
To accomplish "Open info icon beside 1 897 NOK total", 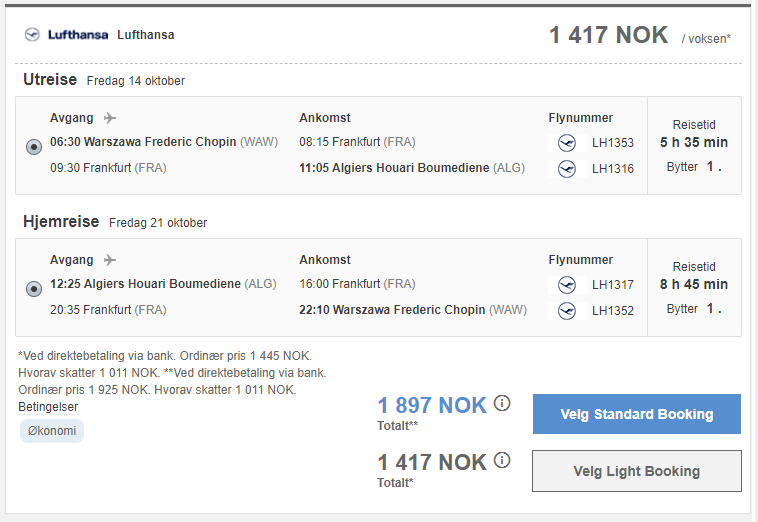I will [x=502, y=403].
